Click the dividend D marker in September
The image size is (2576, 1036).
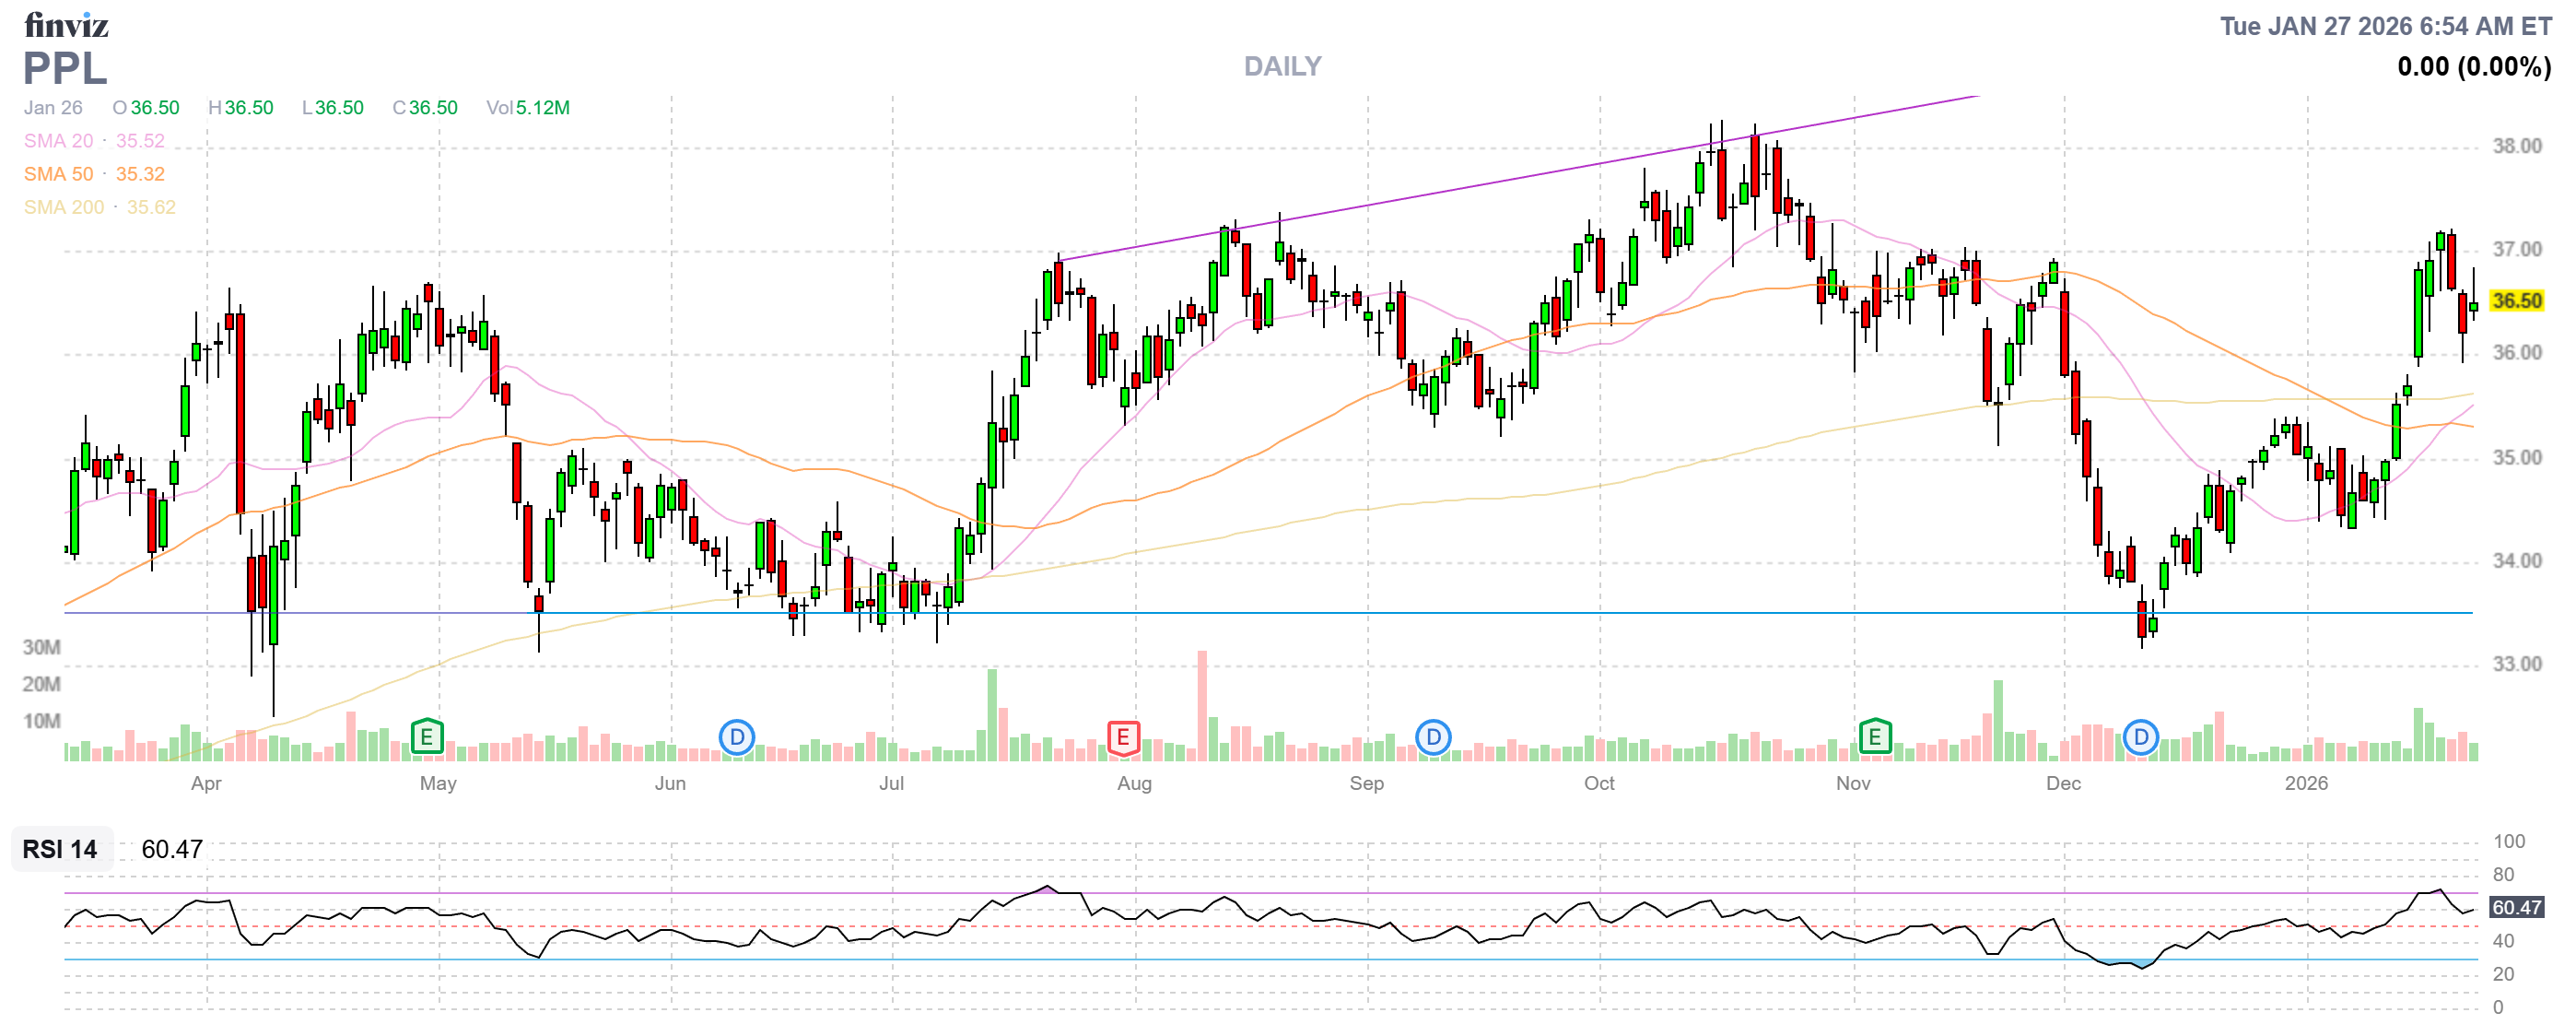pos(1433,738)
